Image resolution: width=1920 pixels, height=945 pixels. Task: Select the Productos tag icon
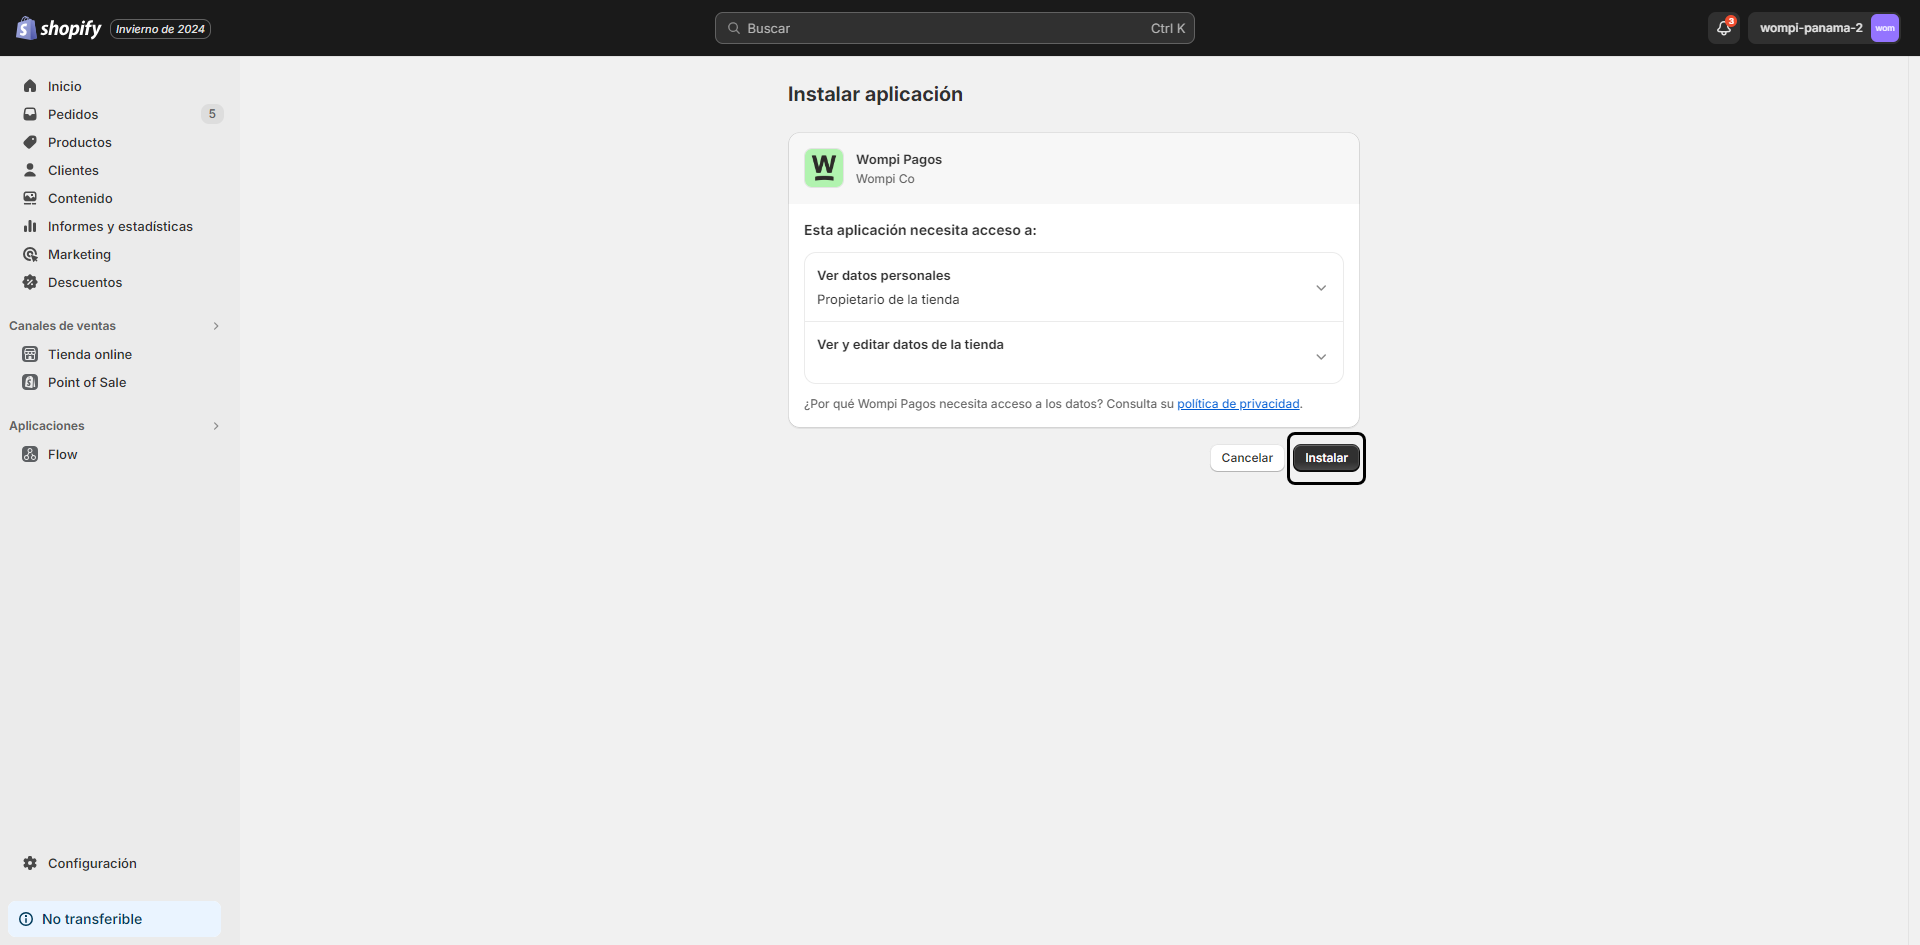30,142
